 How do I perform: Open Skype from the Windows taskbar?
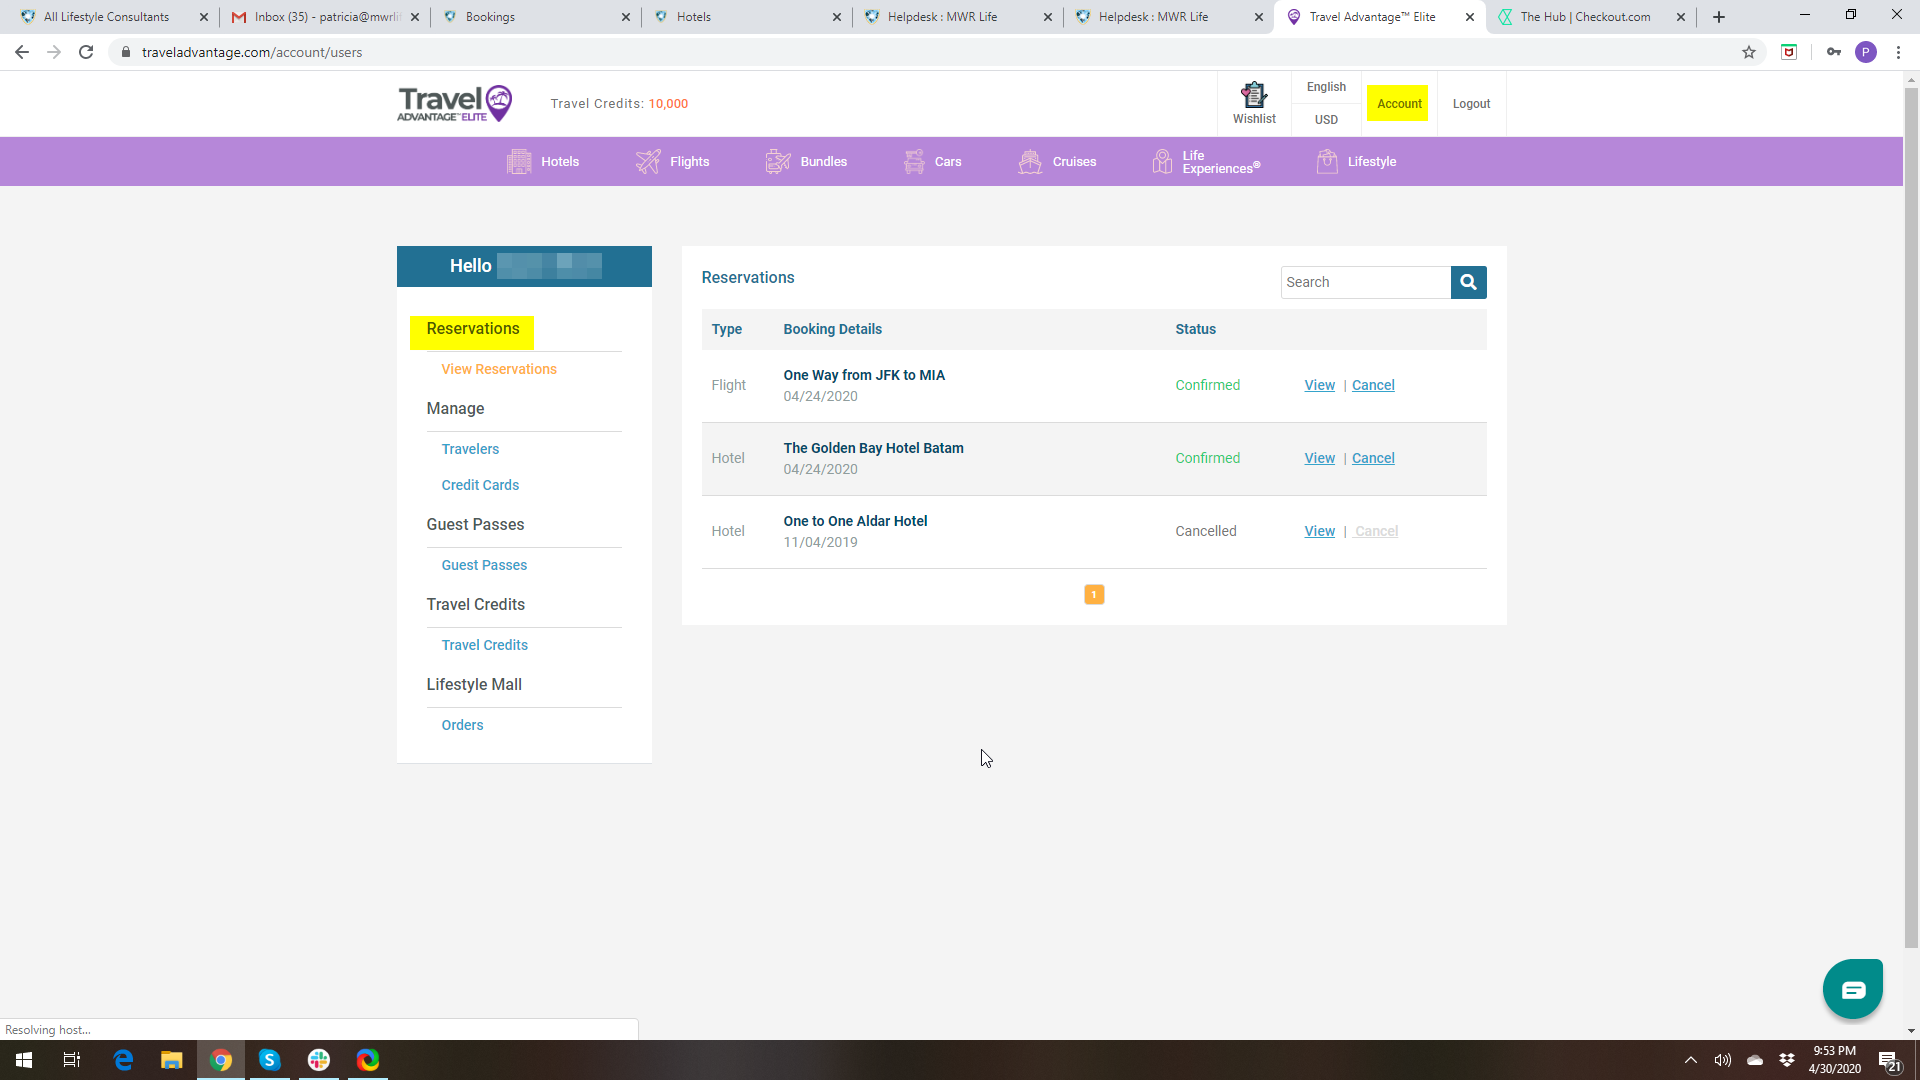tap(270, 1060)
